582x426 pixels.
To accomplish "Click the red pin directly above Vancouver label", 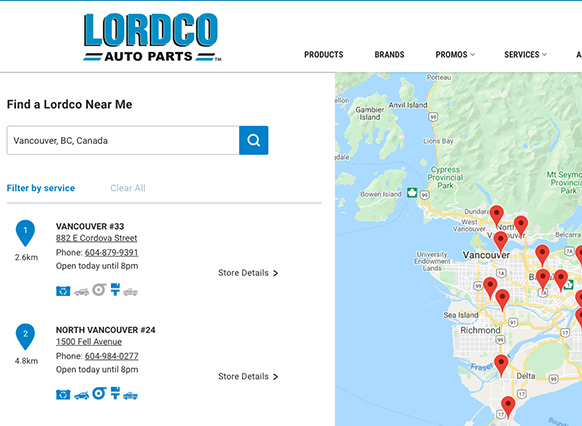I will [x=501, y=242].
